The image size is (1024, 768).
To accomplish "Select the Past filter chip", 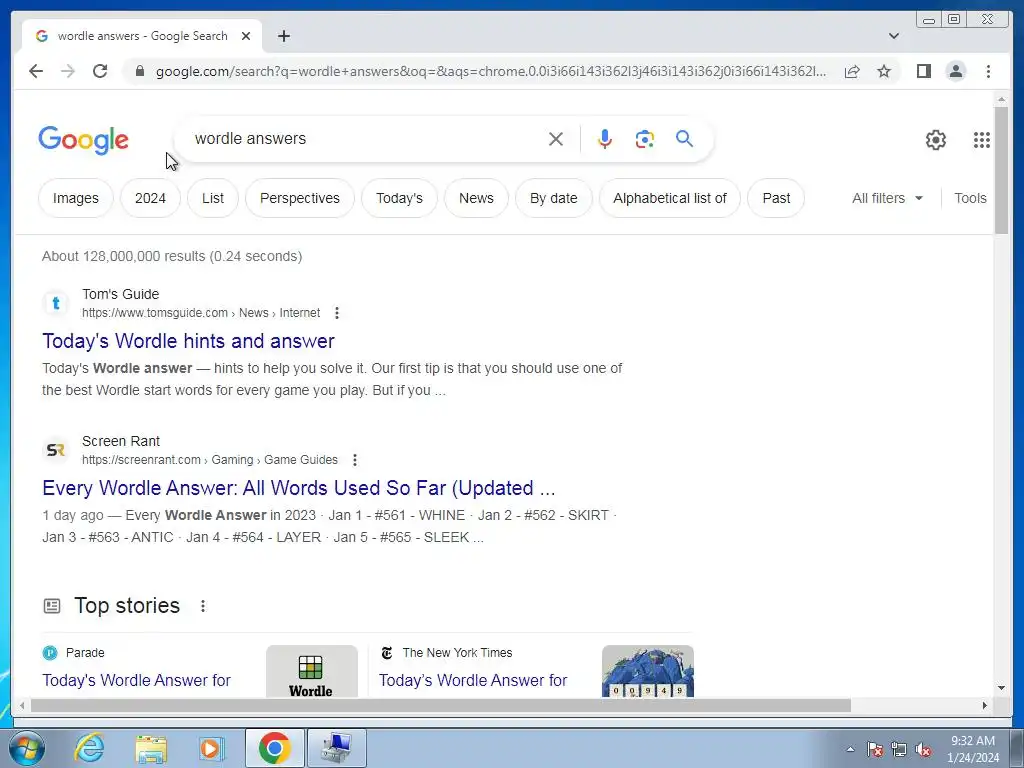I will point(776,198).
